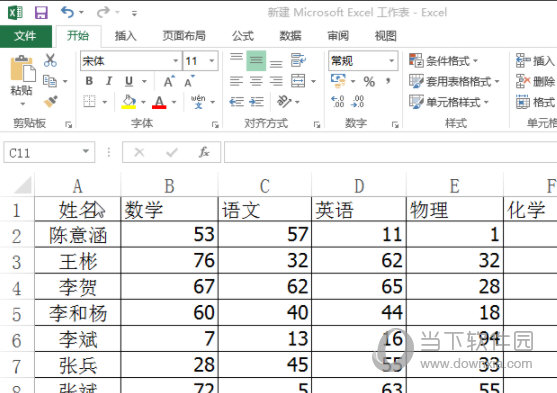This screenshot has width=557, height=393.
Task: Open the underline style dropdown arrow
Action: (x=144, y=82)
